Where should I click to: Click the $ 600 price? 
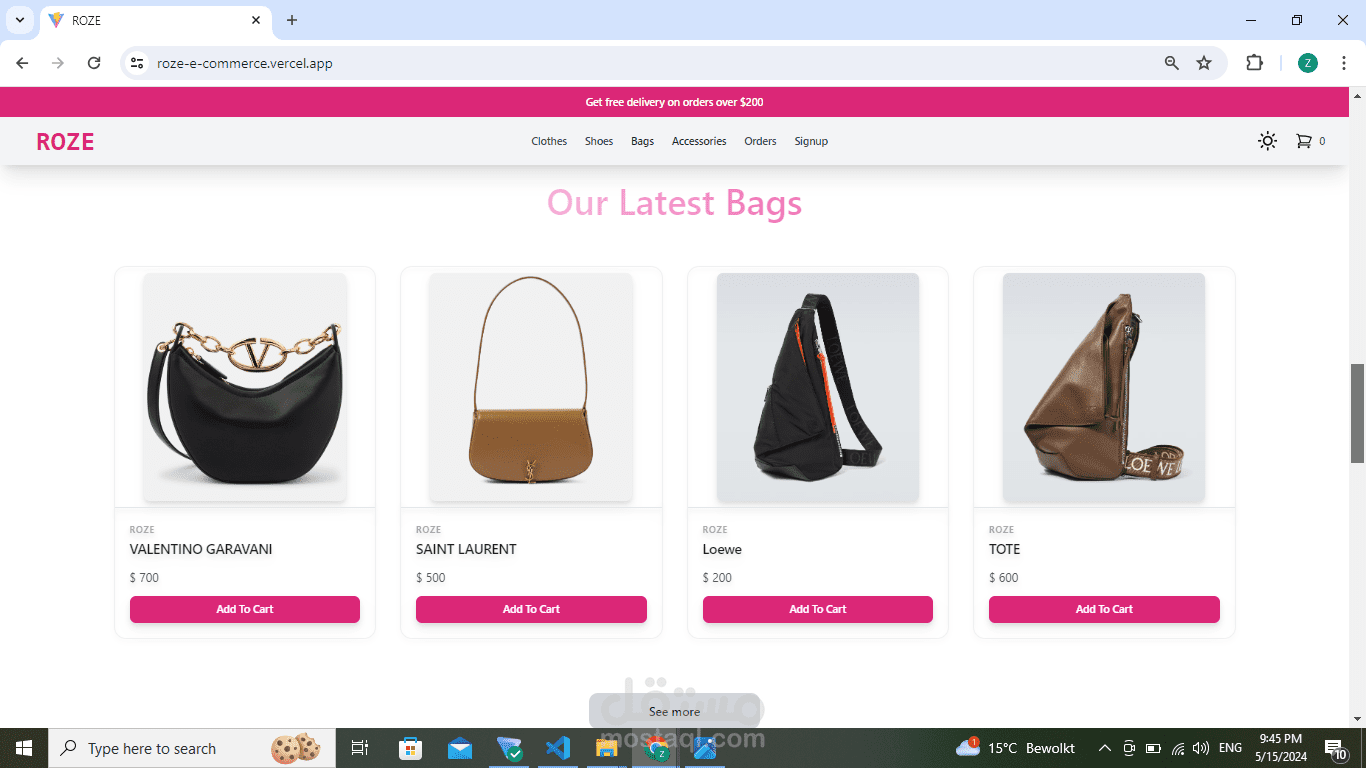pyautogui.click(x=1004, y=578)
